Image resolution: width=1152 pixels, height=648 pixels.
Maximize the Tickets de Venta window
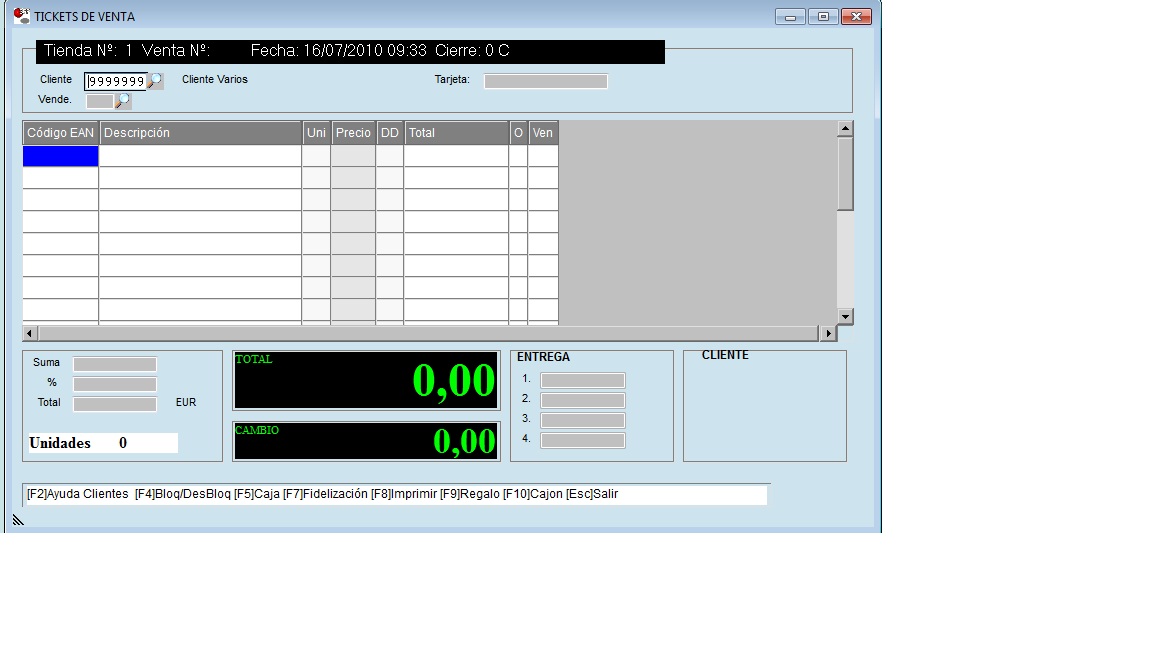pos(823,17)
